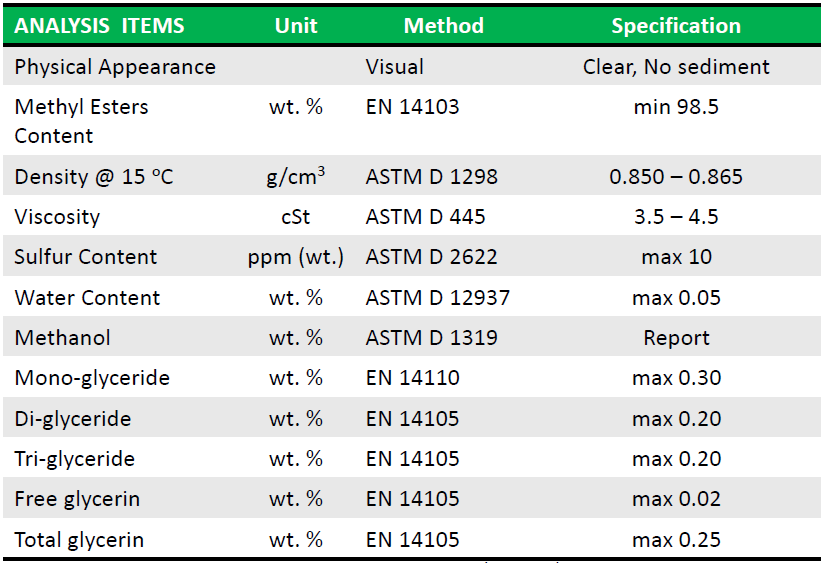Click the Method column header
This screenshot has height=563, width=824.
click(444, 26)
